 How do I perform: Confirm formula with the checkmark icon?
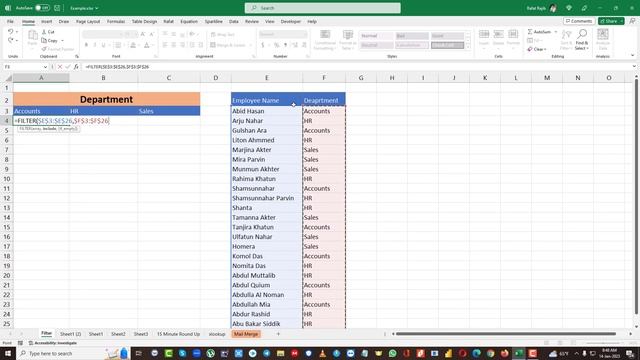68,67
